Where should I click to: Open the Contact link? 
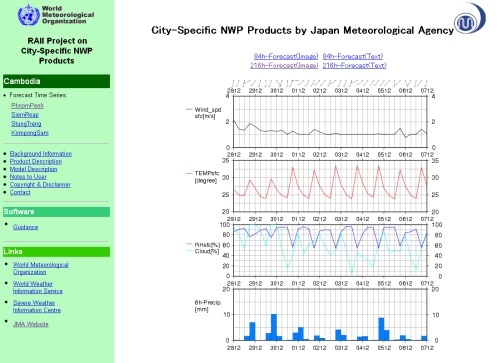[20, 192]
